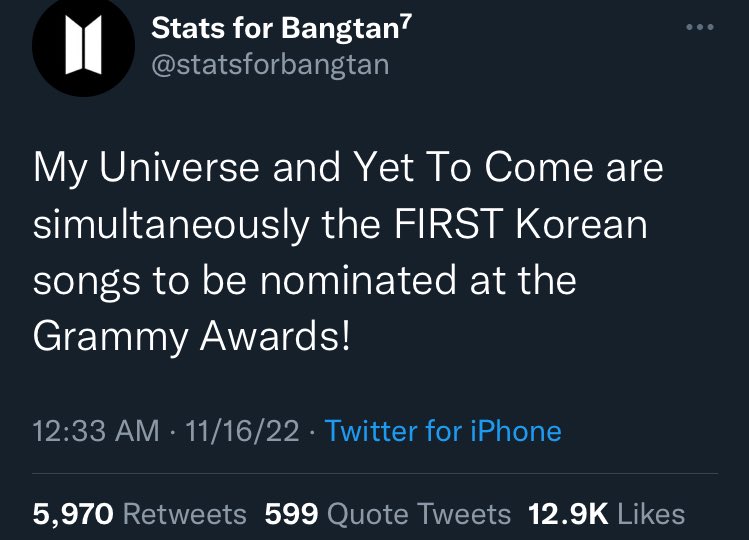Click the 12.9K likes count number
Image resolution: width=749 pixels, height=540 pixels.
coord(568,514)
